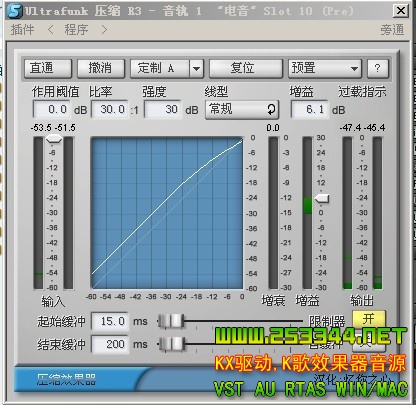416x405 pixels.
Task: Go to next program with right arrow
Action: point(104,30)
